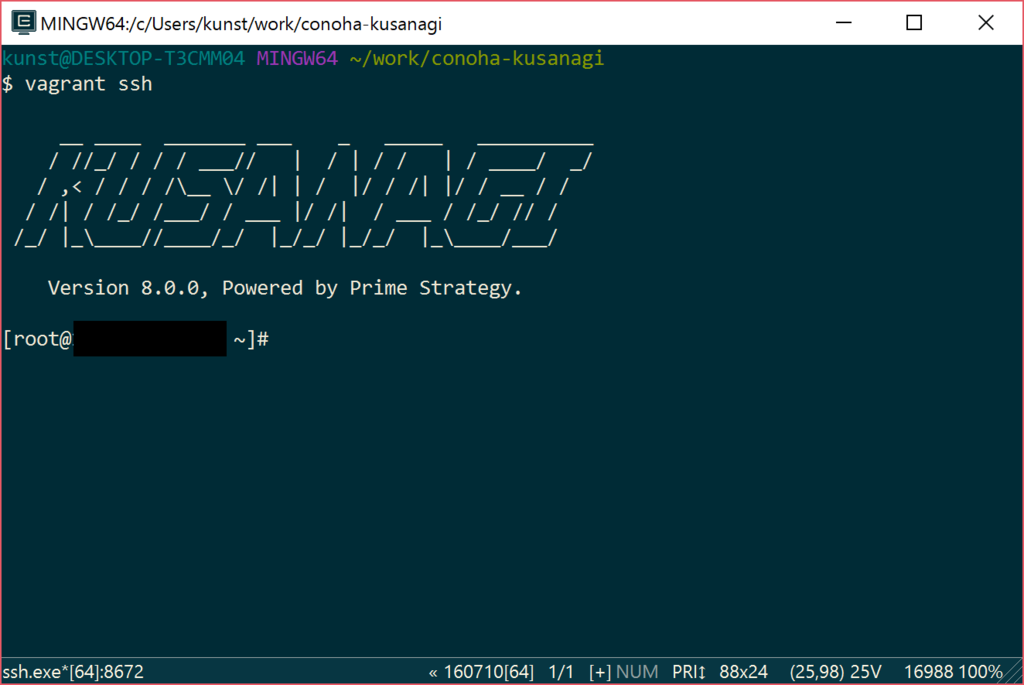The width and height of the screenshot is (1024, 685).
Task: Click 'ssh.exe*[64]:8672' in status bar
Action: [x=72, y=672]
